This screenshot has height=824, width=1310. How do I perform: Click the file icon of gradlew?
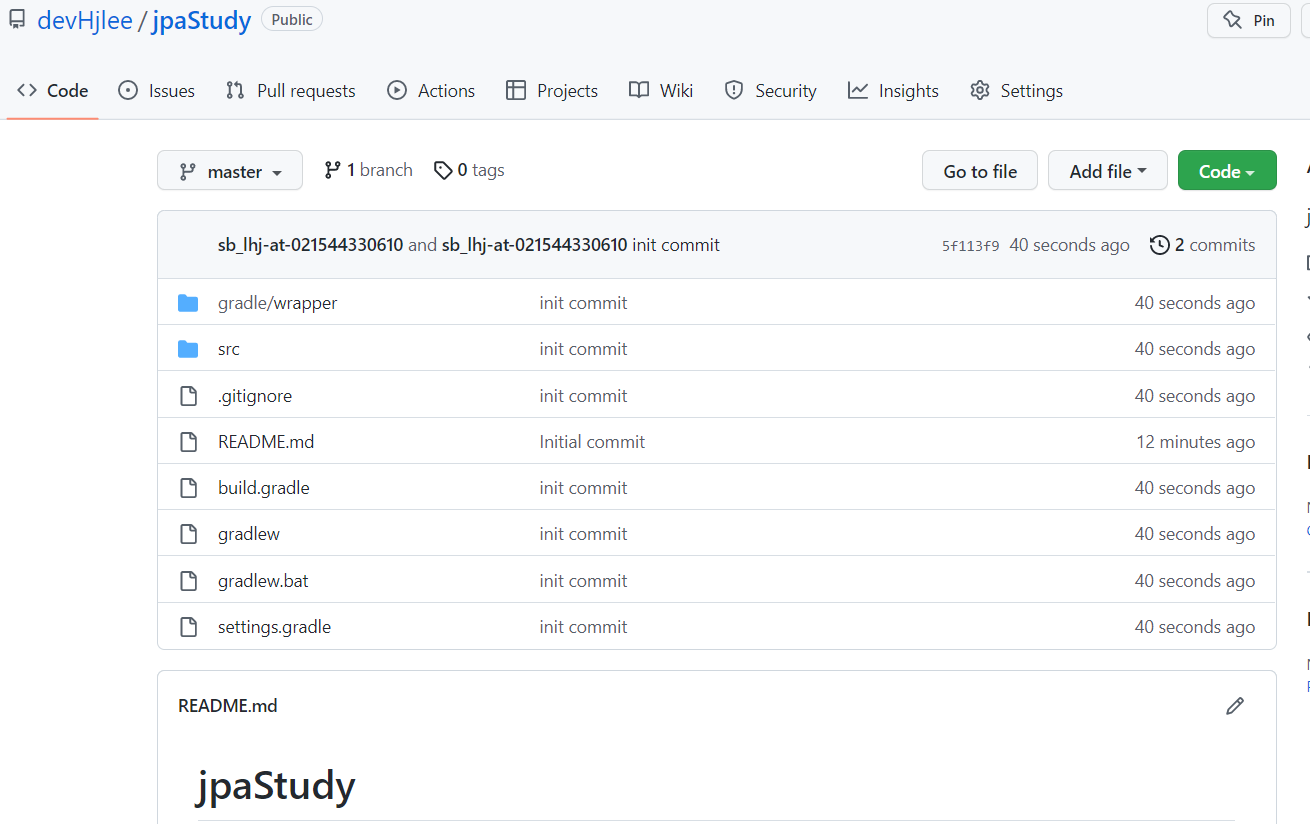click(x=188, y=534)
